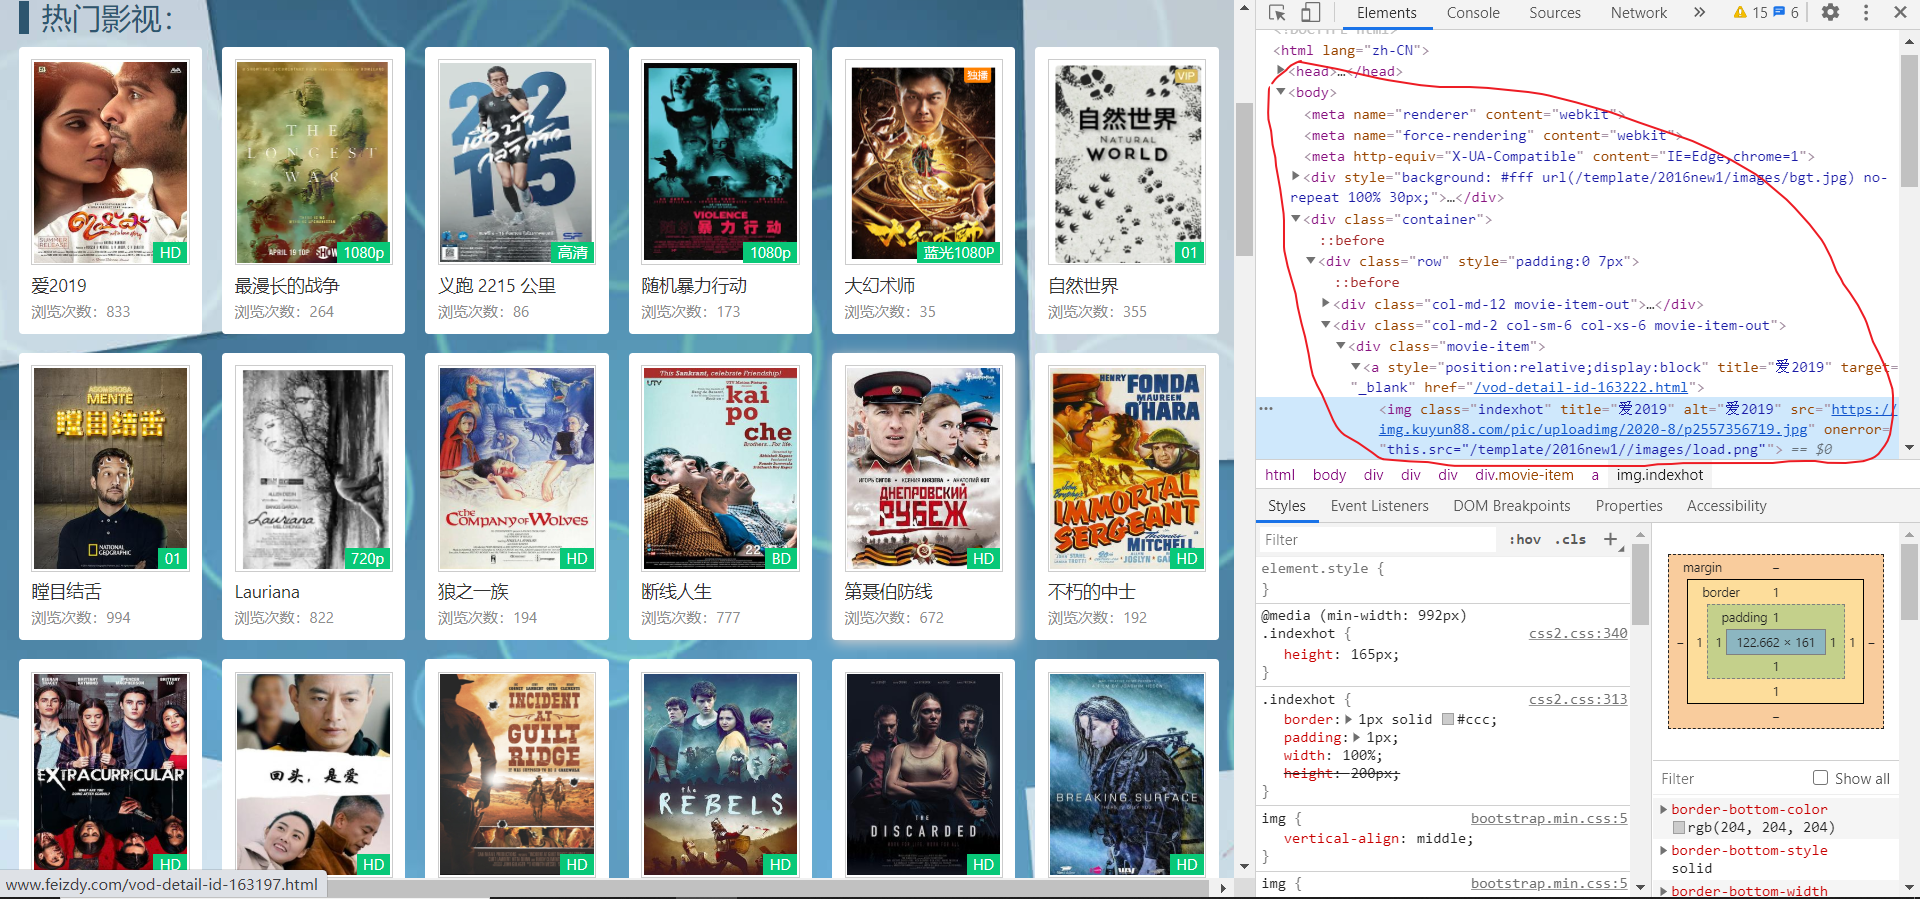This screenshot has height=899, width=1920.
Task: Switch to the Console tab
Action: pos(1473,13)
